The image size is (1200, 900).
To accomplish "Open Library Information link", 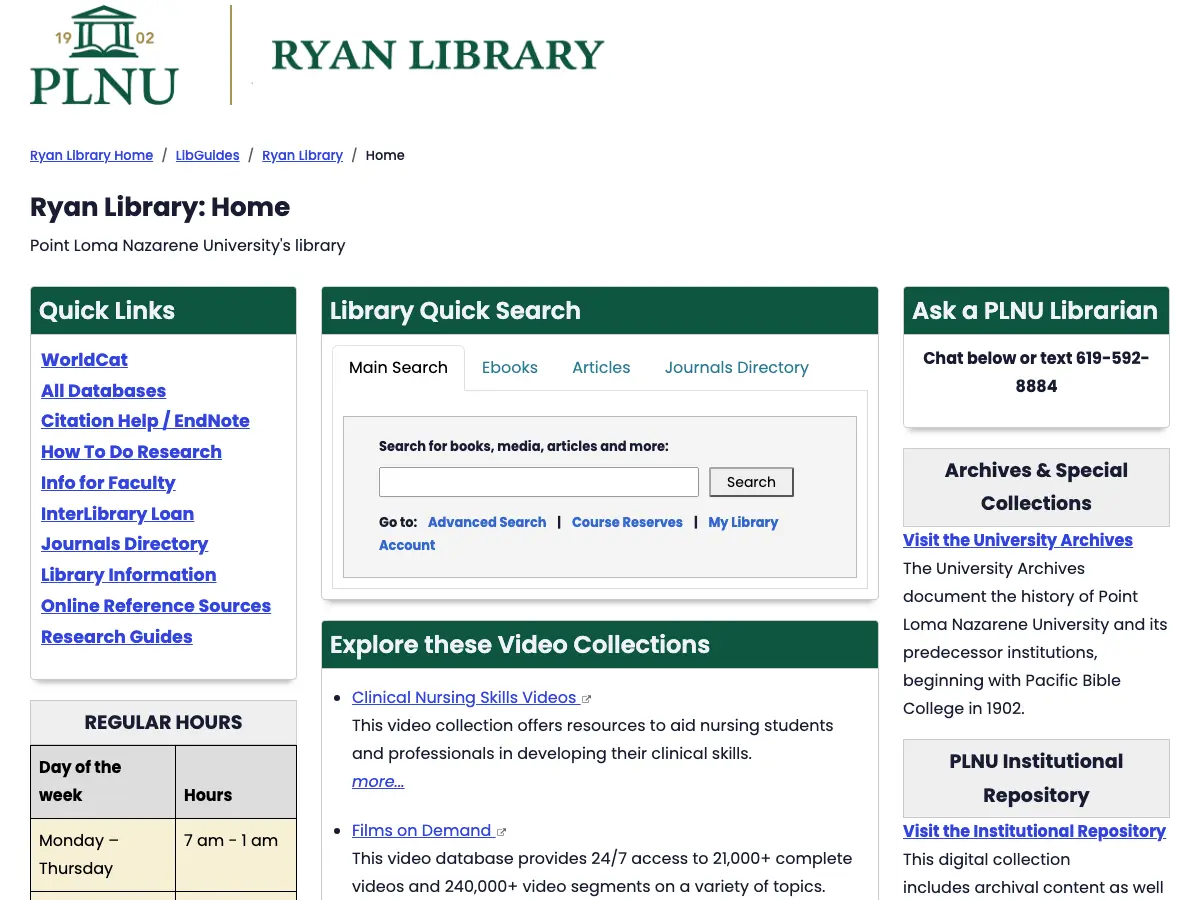I will 128,575.
